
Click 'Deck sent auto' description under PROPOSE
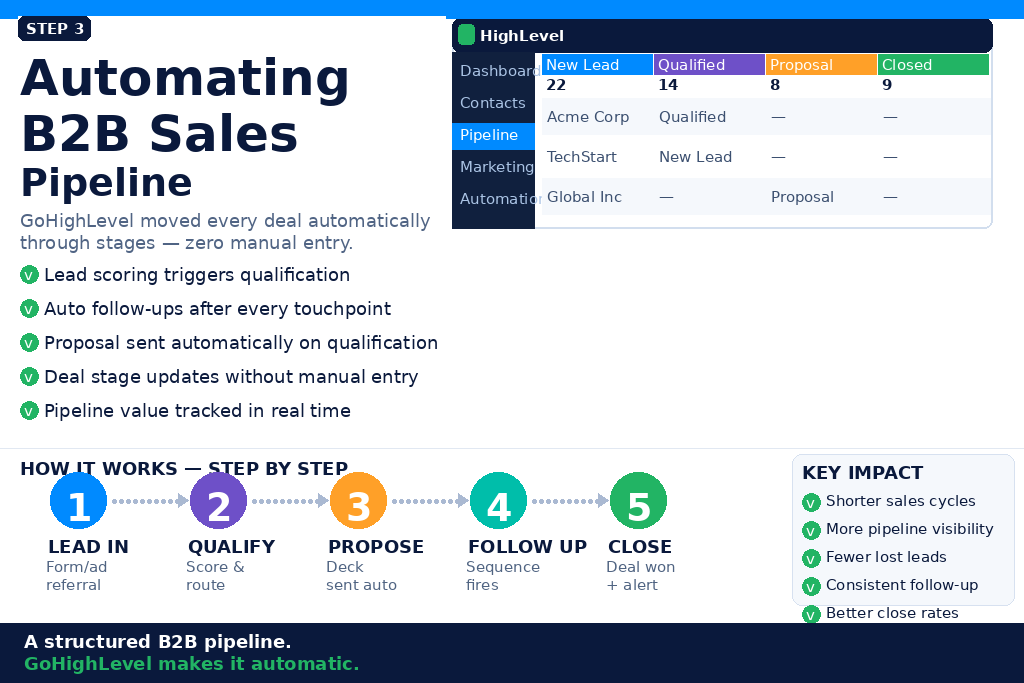[x=361, y=576]
